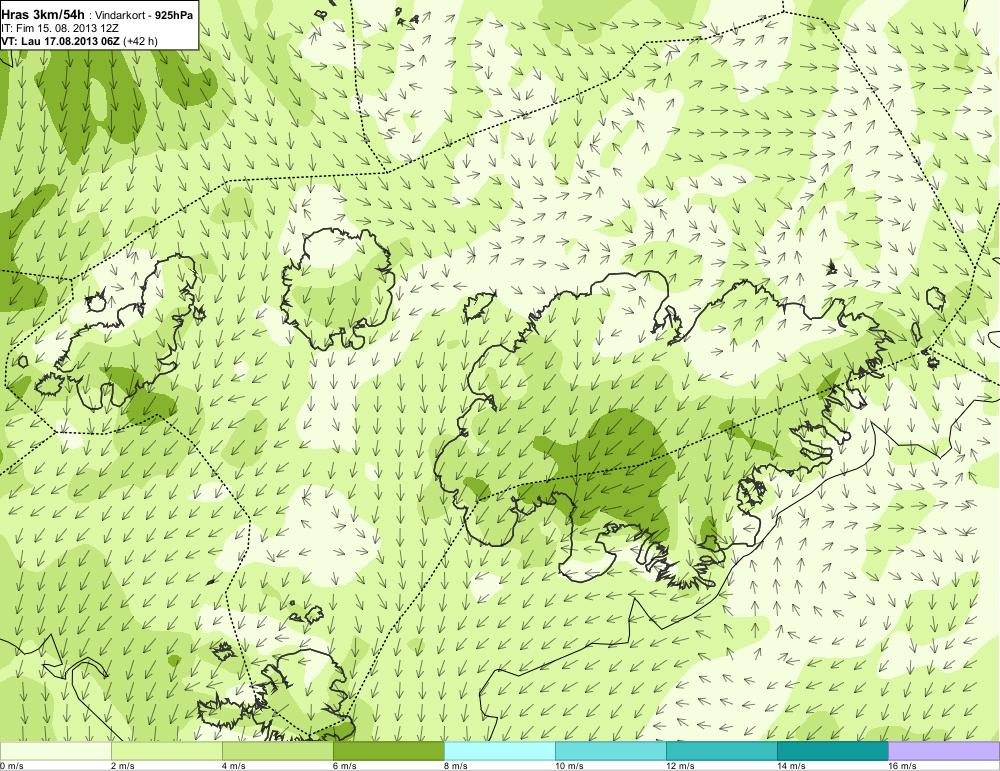Click the '0 m/s' legend label
Viewport: 1000px width, 771px height.
tap(11, 766)
